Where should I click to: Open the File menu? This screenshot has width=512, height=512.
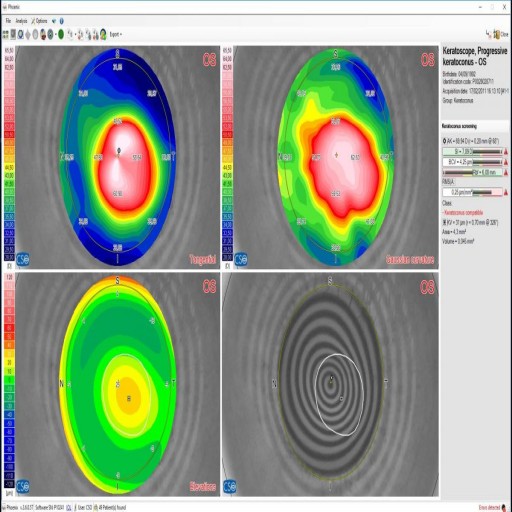(8, 21)
